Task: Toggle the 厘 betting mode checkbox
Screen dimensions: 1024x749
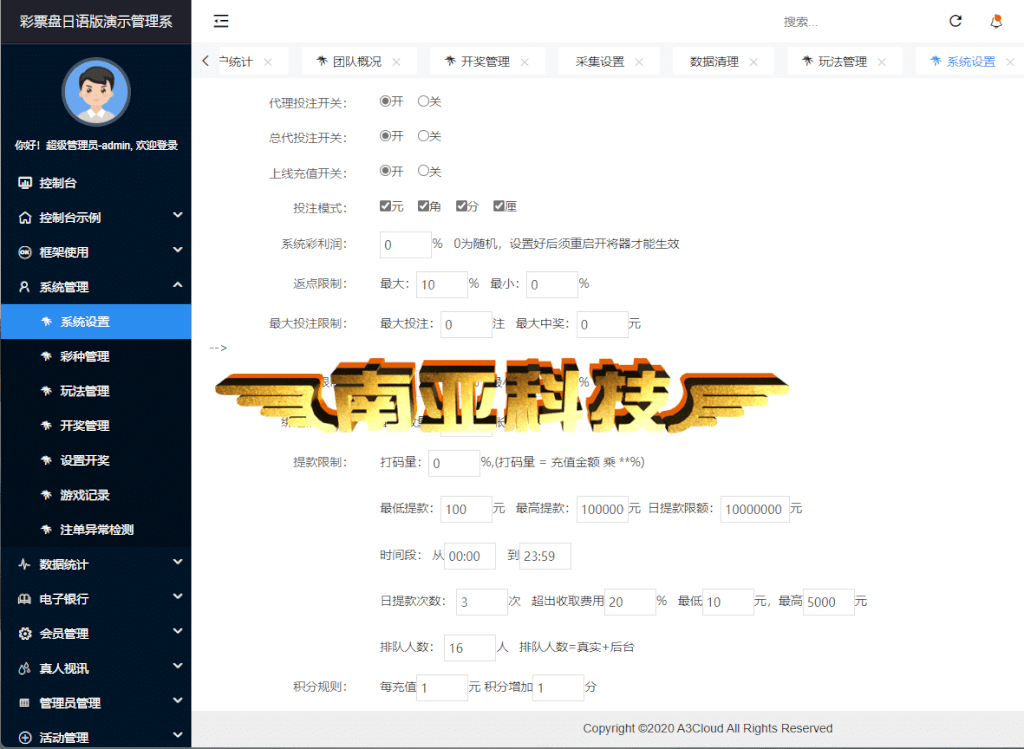Action: coord(499,206)
